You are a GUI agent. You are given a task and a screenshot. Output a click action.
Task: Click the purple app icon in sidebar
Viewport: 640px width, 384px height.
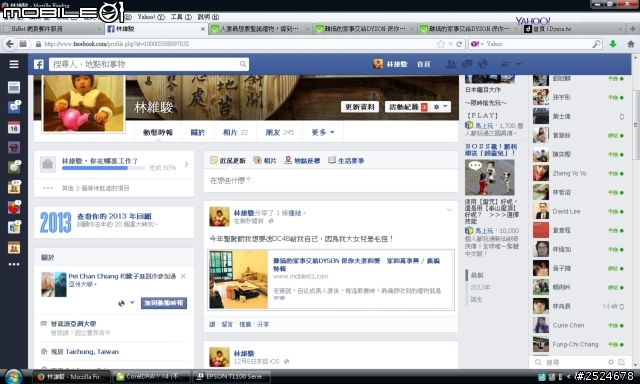click(14, 147)
